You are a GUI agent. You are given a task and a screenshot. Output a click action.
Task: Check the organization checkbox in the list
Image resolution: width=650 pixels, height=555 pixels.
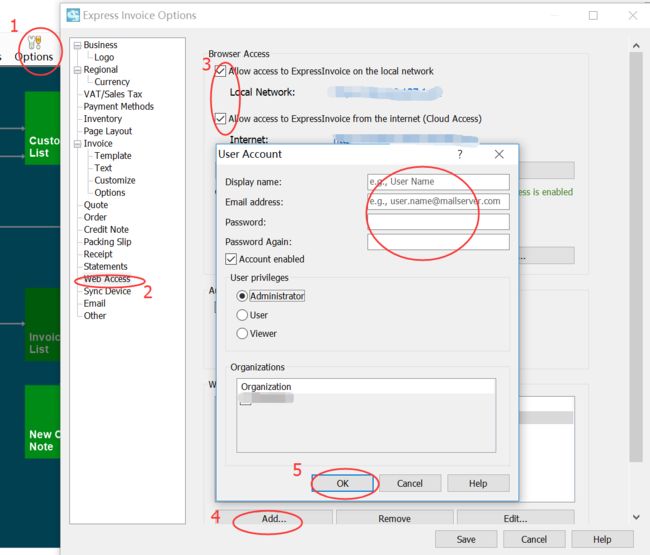coord(245,400)
